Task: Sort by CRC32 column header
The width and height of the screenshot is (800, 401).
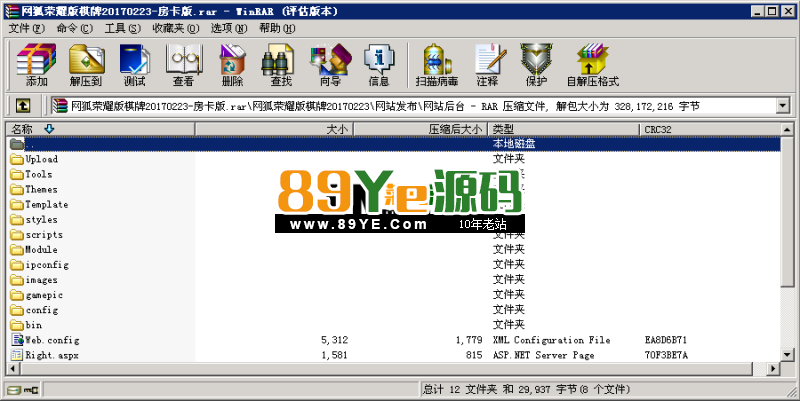Action: (x=710, y=129)
